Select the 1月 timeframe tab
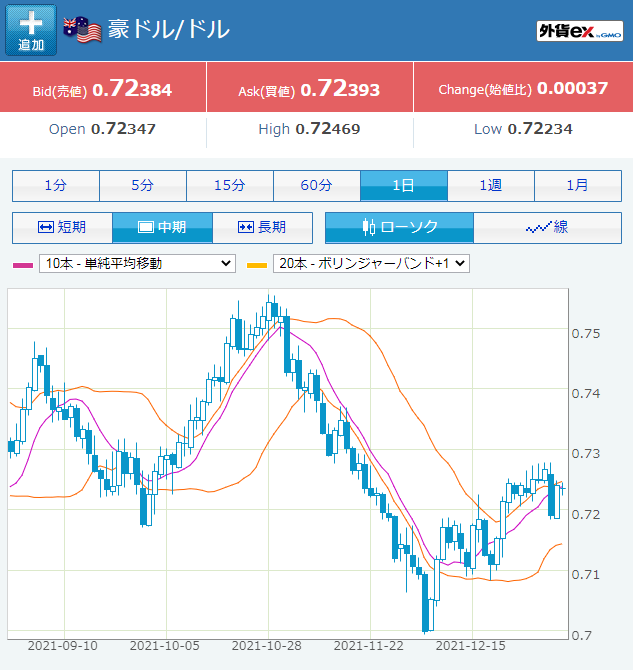633x670 pixels. click(x=578, y=185)
